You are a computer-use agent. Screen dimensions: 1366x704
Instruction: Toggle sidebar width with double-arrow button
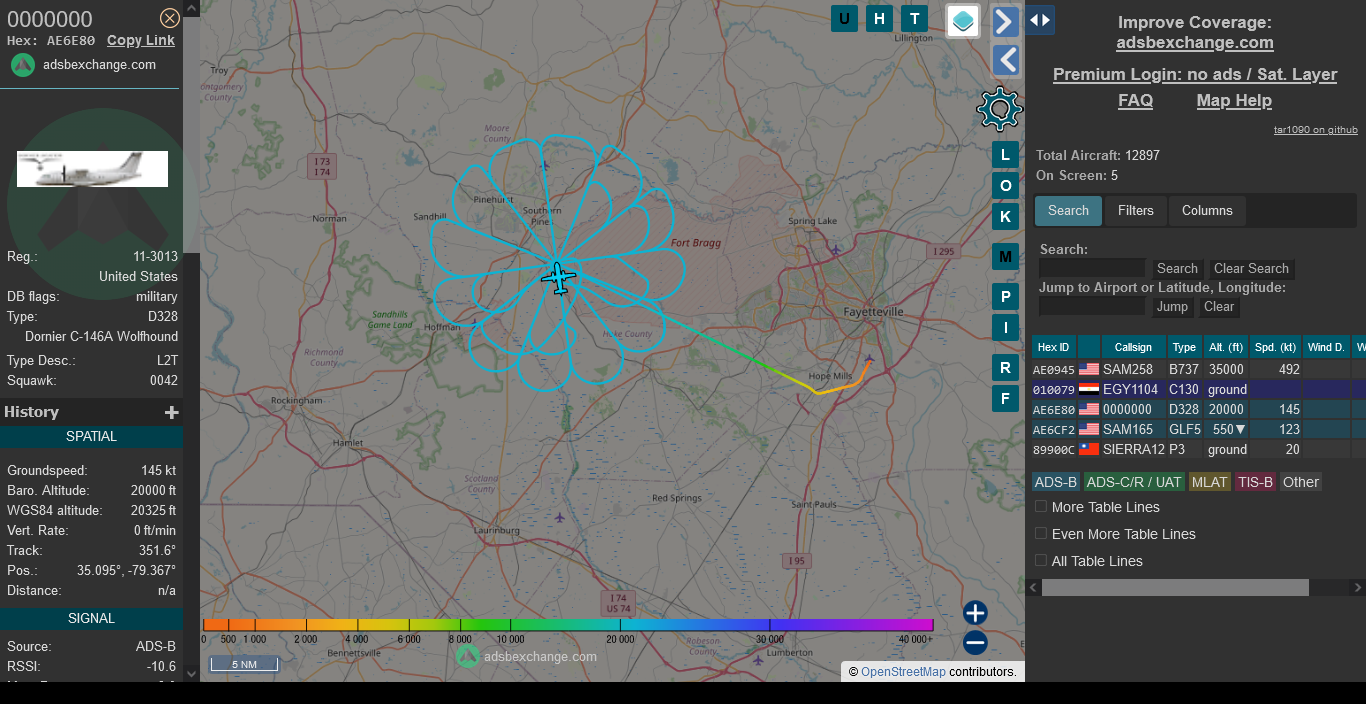pos(1040,20)
